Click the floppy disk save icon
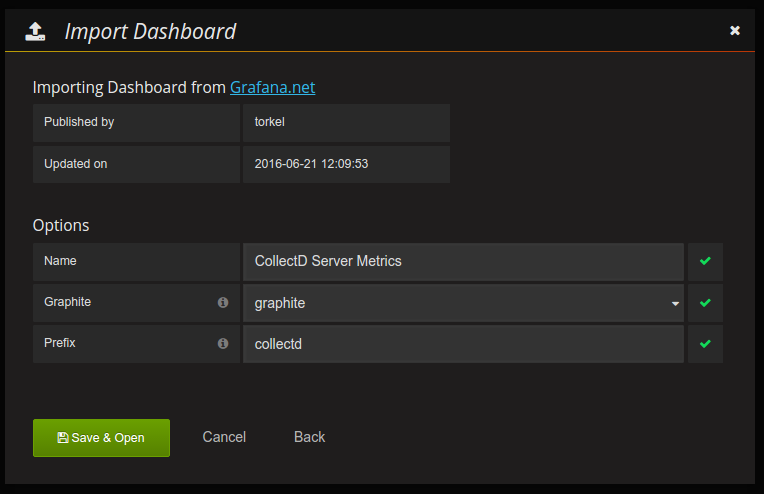The width and height of the screenshot is (764, 494). point(62,438)
